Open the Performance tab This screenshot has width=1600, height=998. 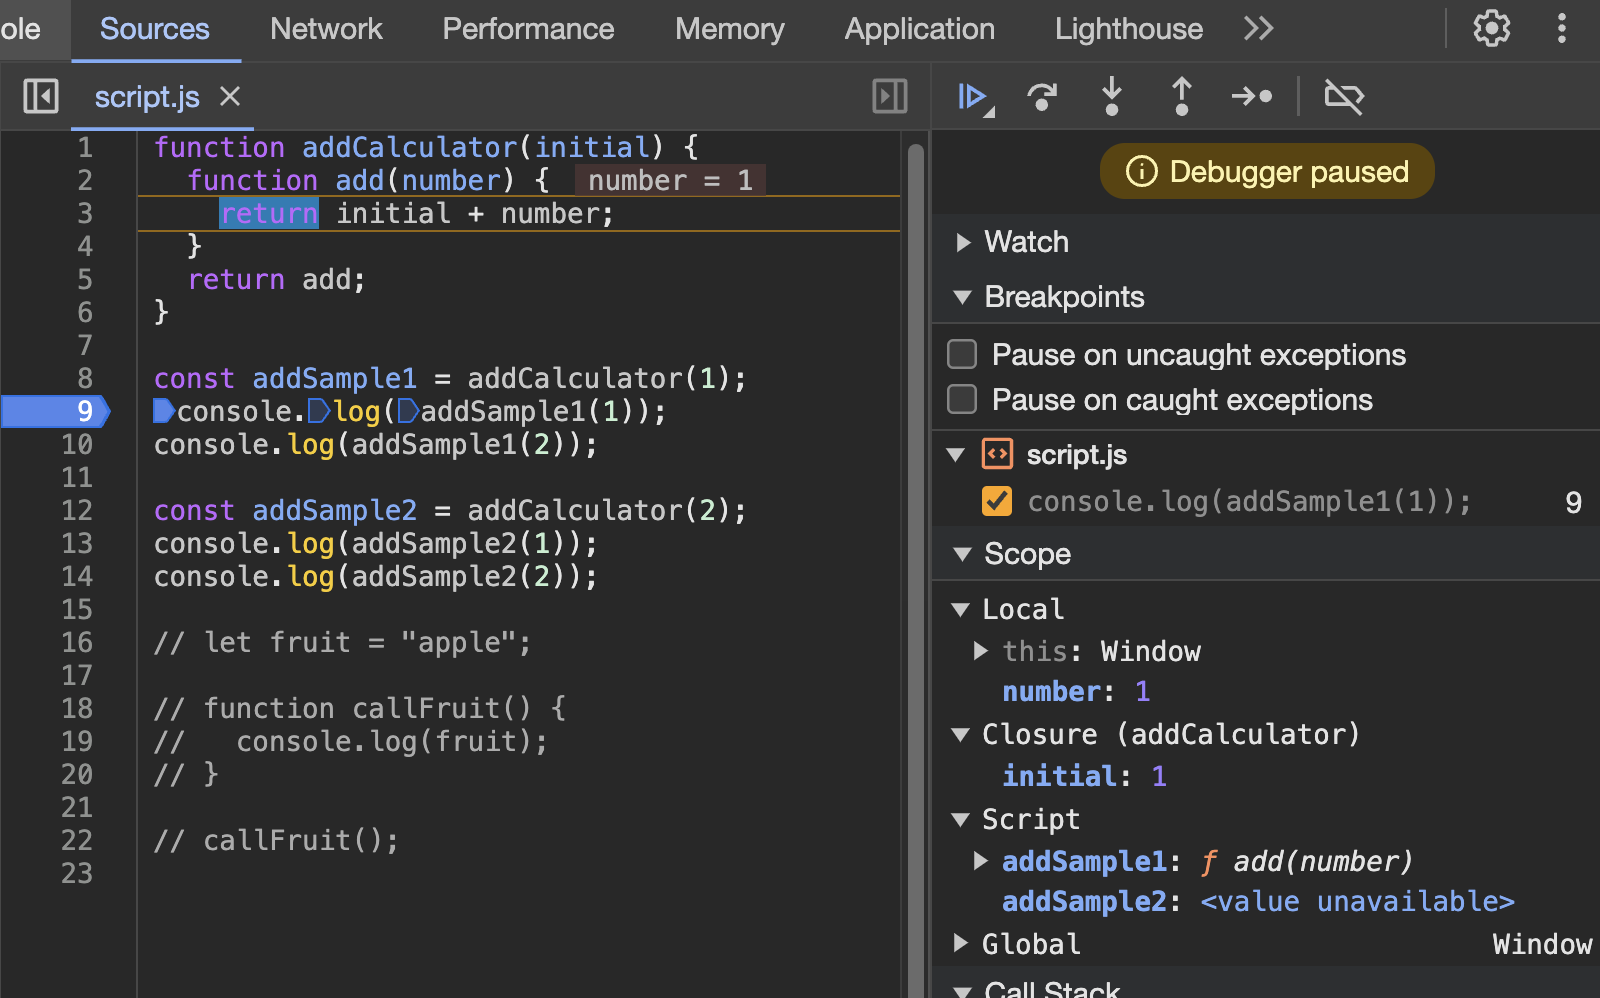[x=528, y=29]
